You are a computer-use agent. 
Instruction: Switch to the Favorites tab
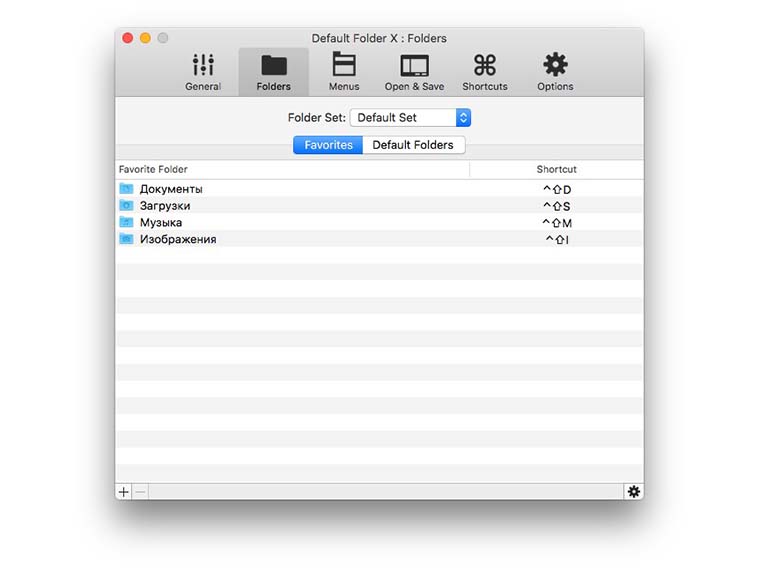pyautogui.click(x=328, y=145)
